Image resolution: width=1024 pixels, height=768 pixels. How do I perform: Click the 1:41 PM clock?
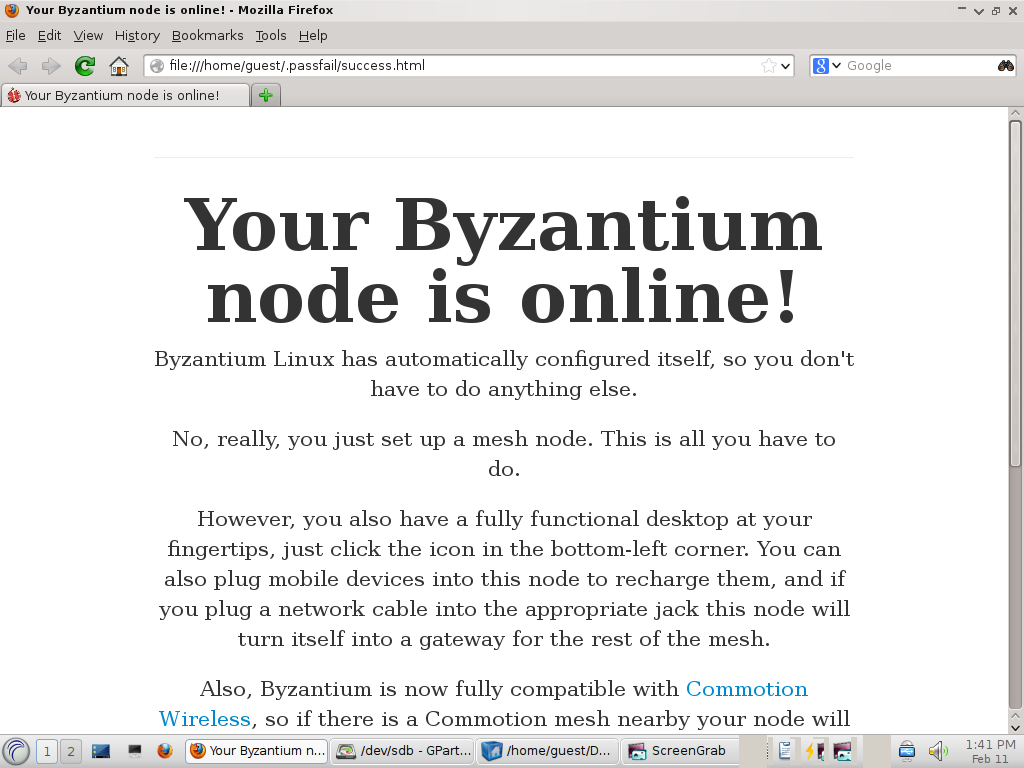pos(990,744)
